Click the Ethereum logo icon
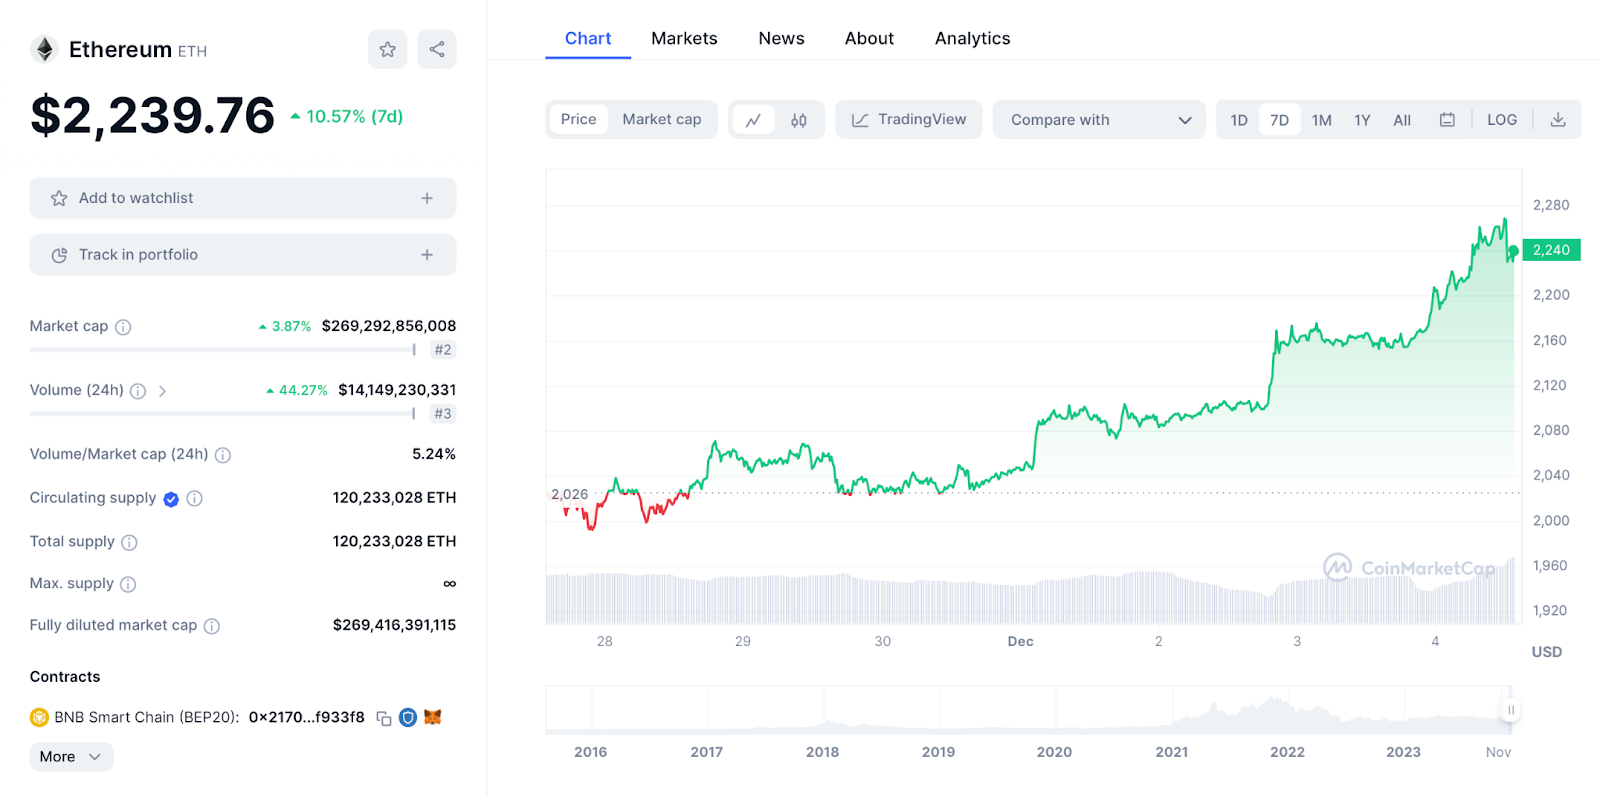 click(44, 49)
